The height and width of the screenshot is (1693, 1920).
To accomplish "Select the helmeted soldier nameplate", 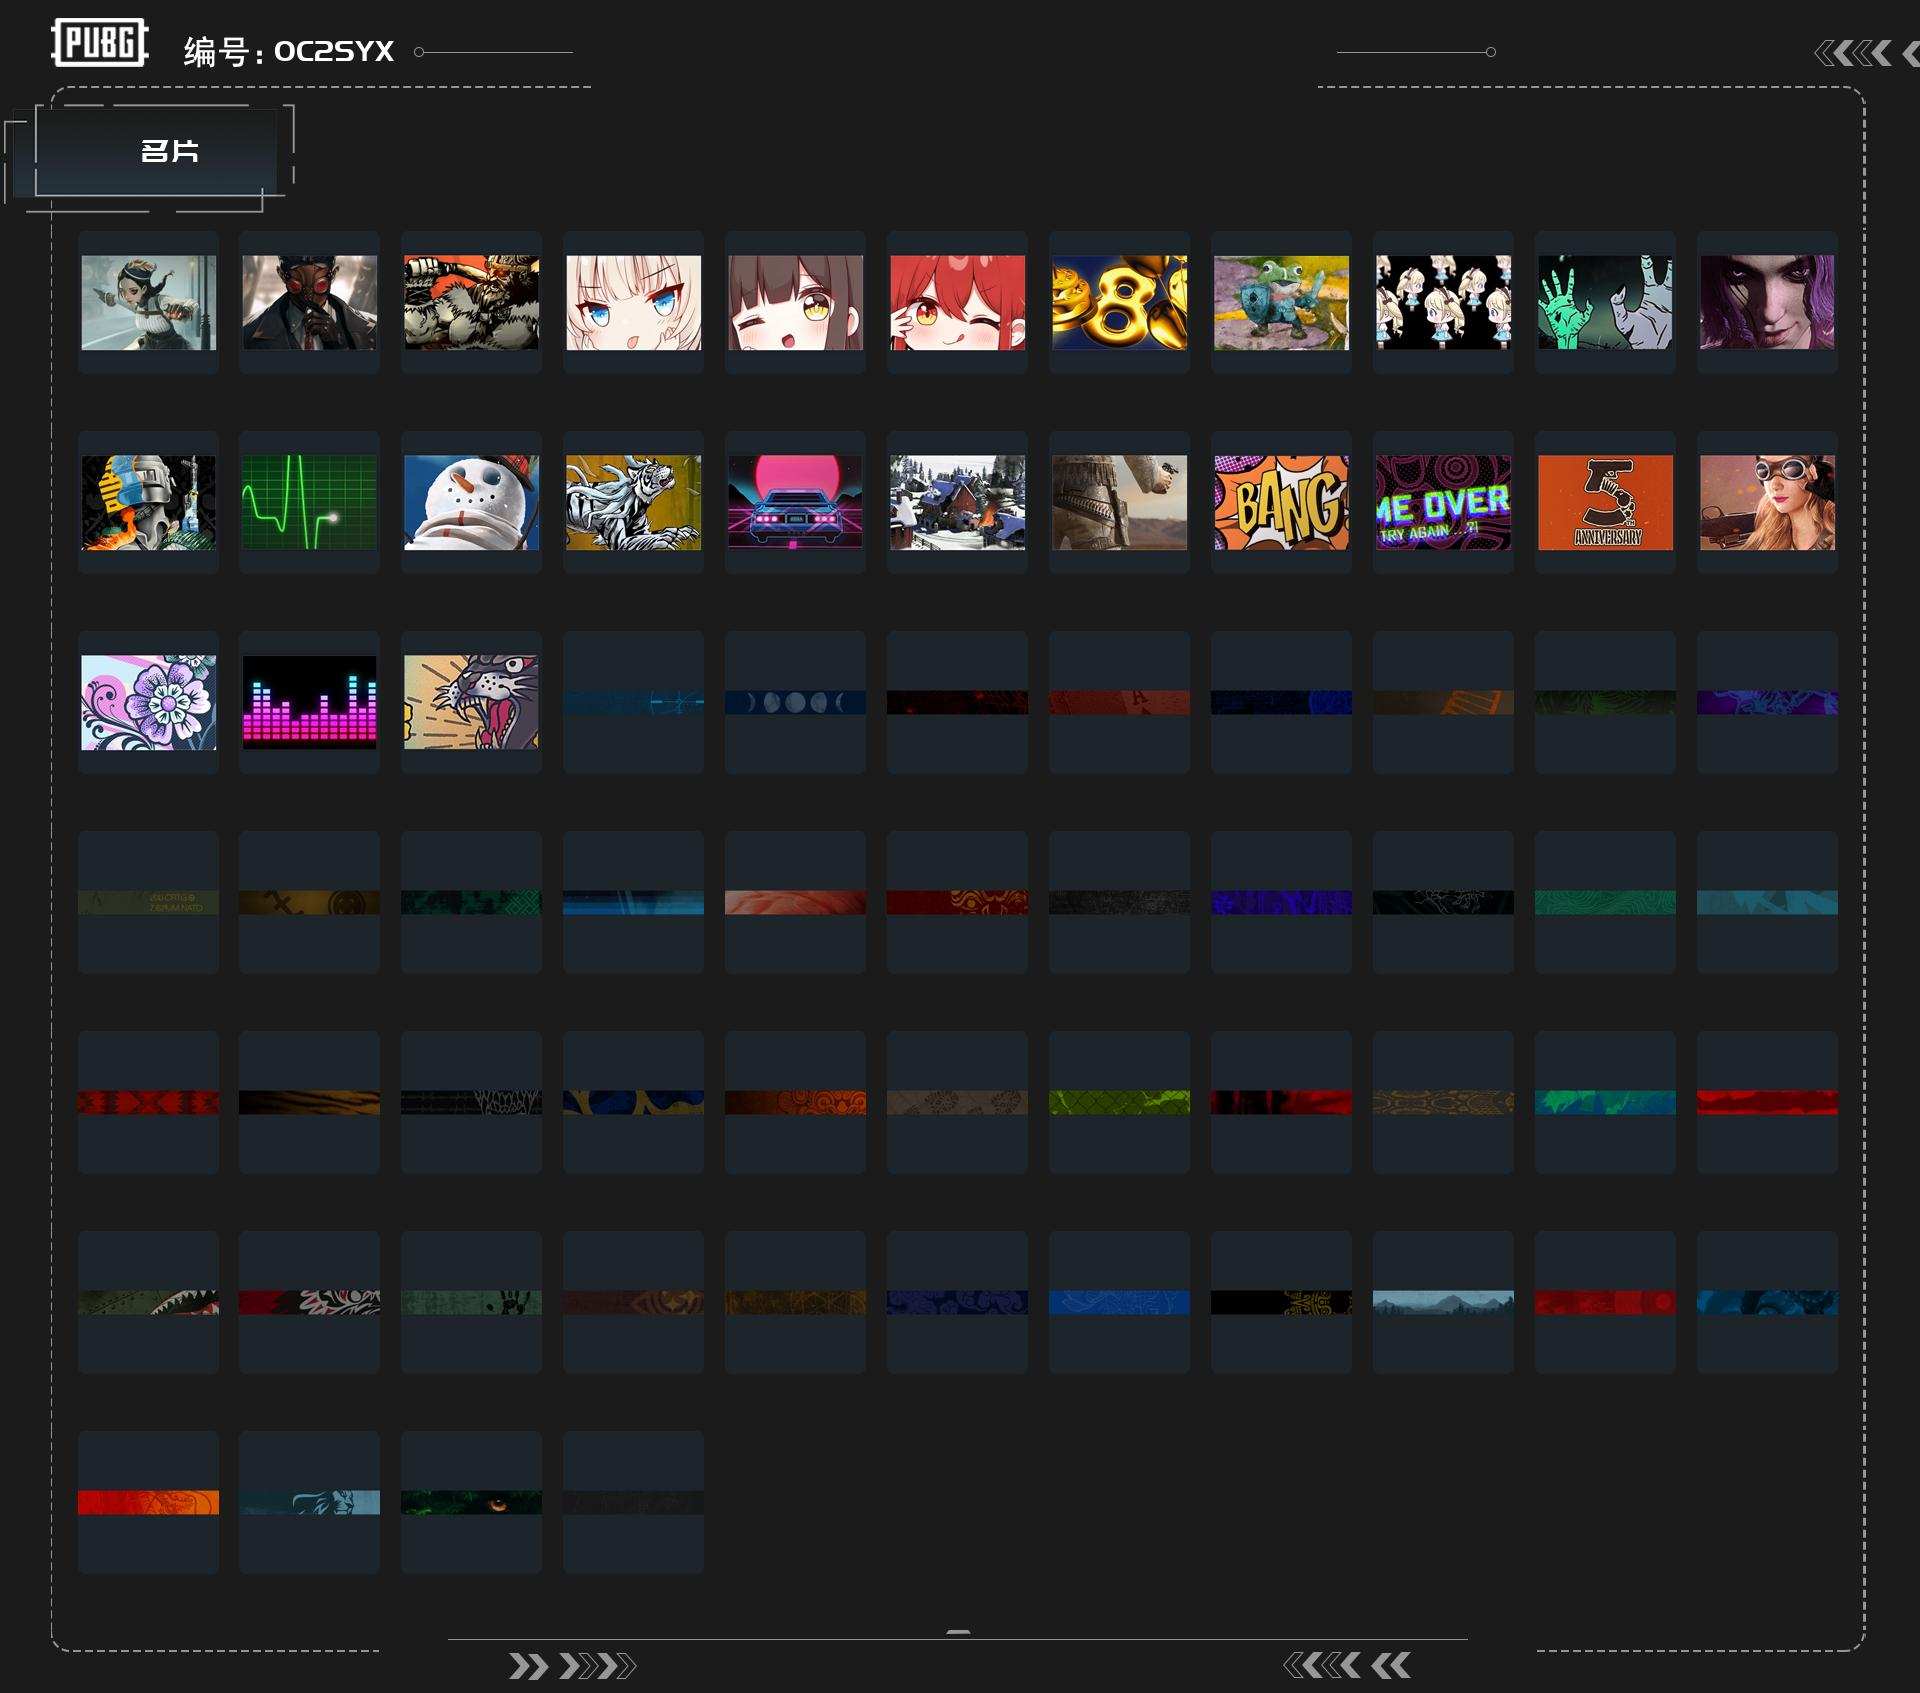I will (x=148, y=502).
